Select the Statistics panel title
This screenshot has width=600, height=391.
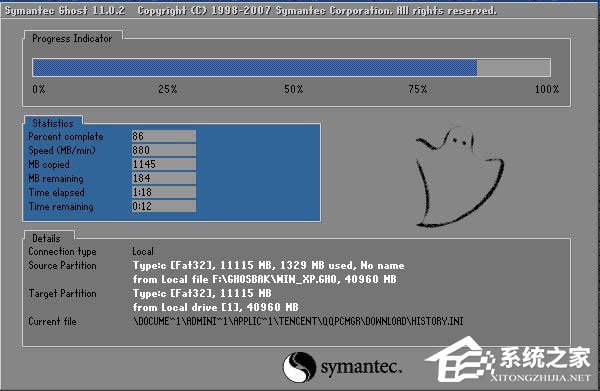click(x=53, y=123)
